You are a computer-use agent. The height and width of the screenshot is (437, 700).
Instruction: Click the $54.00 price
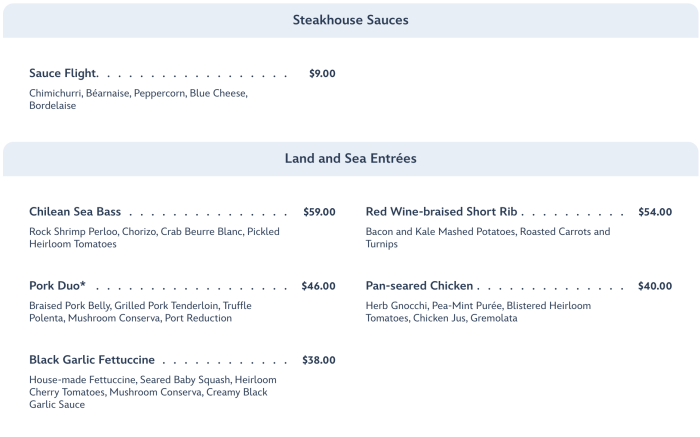click(x=655, y=212)
